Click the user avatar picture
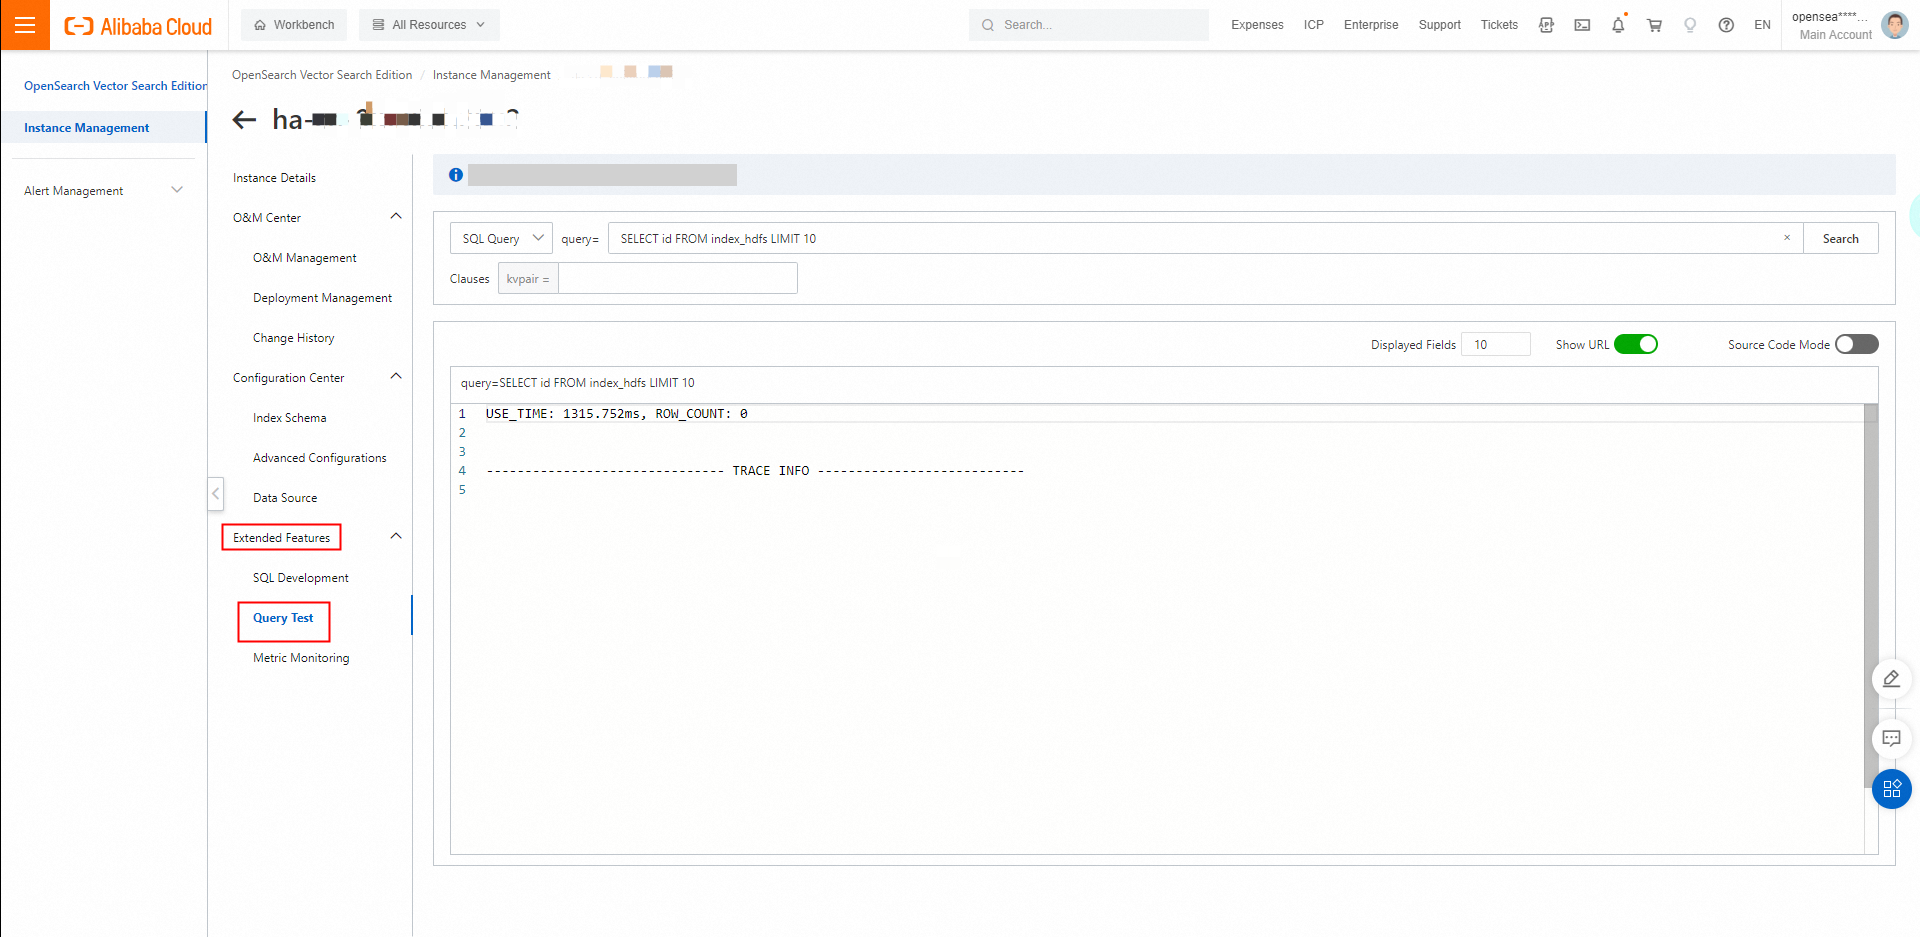The height and width of the screenshot is (937, 1920). click(1895, 25)
